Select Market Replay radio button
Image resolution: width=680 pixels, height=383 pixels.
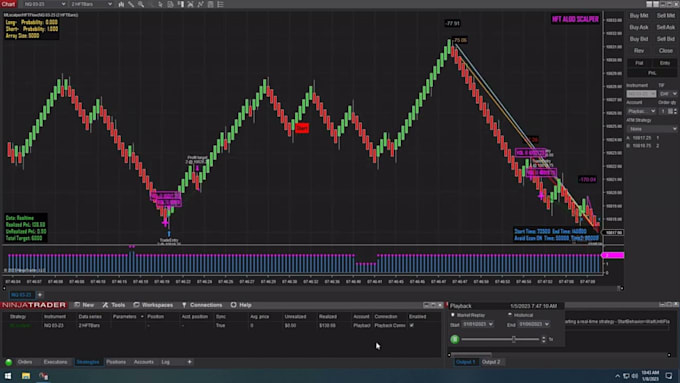click(x=453, y=315)
